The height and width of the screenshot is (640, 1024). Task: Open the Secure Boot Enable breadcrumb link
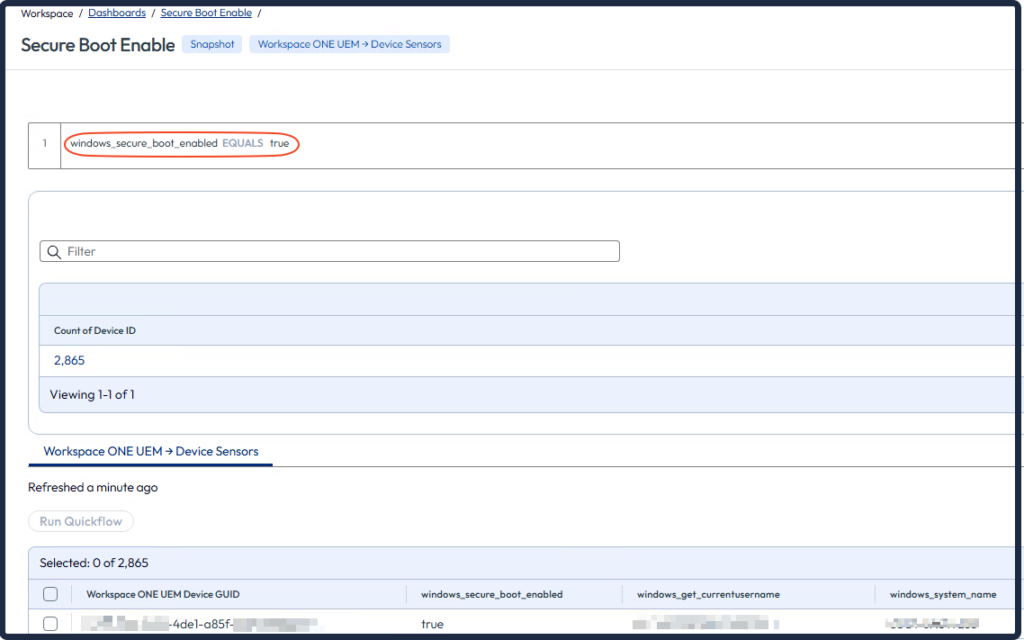point(206,13)
